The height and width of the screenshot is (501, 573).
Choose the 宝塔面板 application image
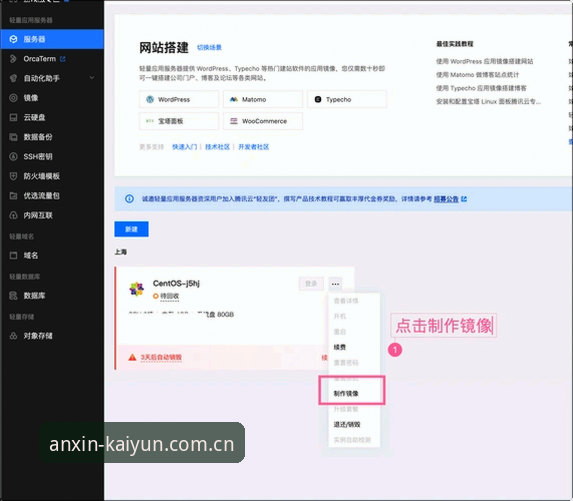click(179, 121)
